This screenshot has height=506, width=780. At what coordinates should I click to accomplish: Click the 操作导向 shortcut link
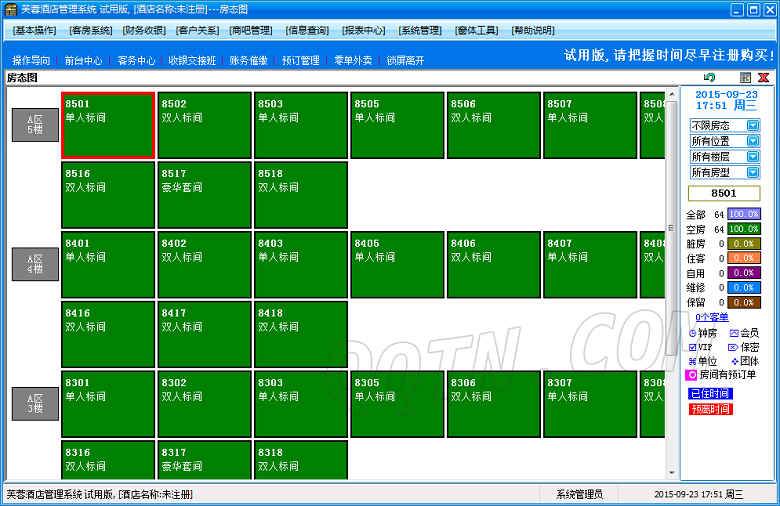point(31,61)
